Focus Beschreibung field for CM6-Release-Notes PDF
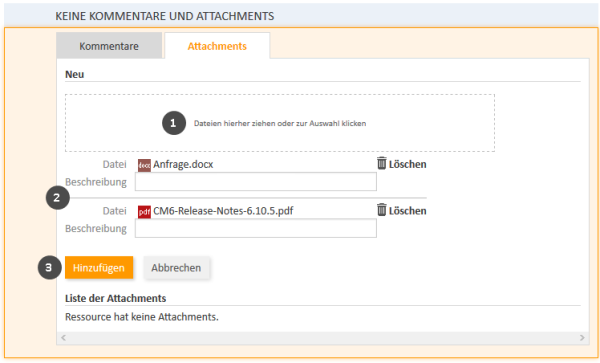This screenshot has height=363, width=600. click(x=256, y=228)
